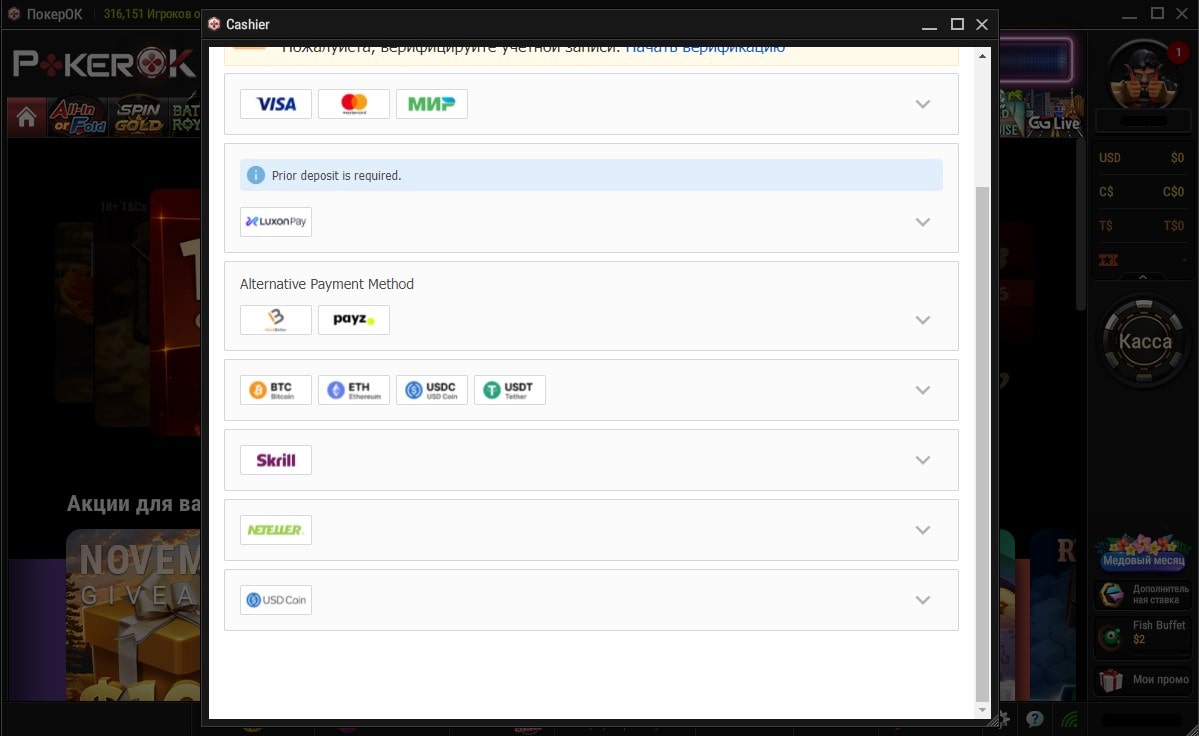This screenshot has width=1199, height=736.
Task: Click the Начать верификацию link
Action: coord(705,48)
